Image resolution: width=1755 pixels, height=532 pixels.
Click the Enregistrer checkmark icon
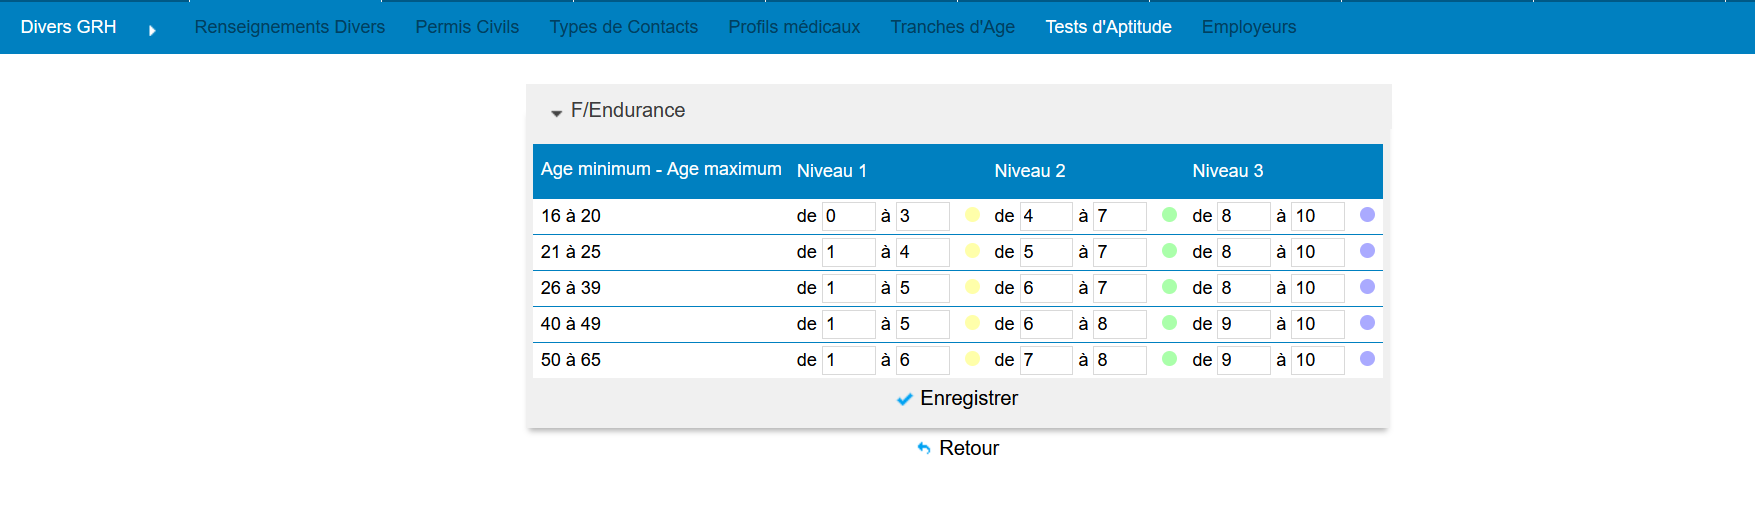(x=904, y=399)
